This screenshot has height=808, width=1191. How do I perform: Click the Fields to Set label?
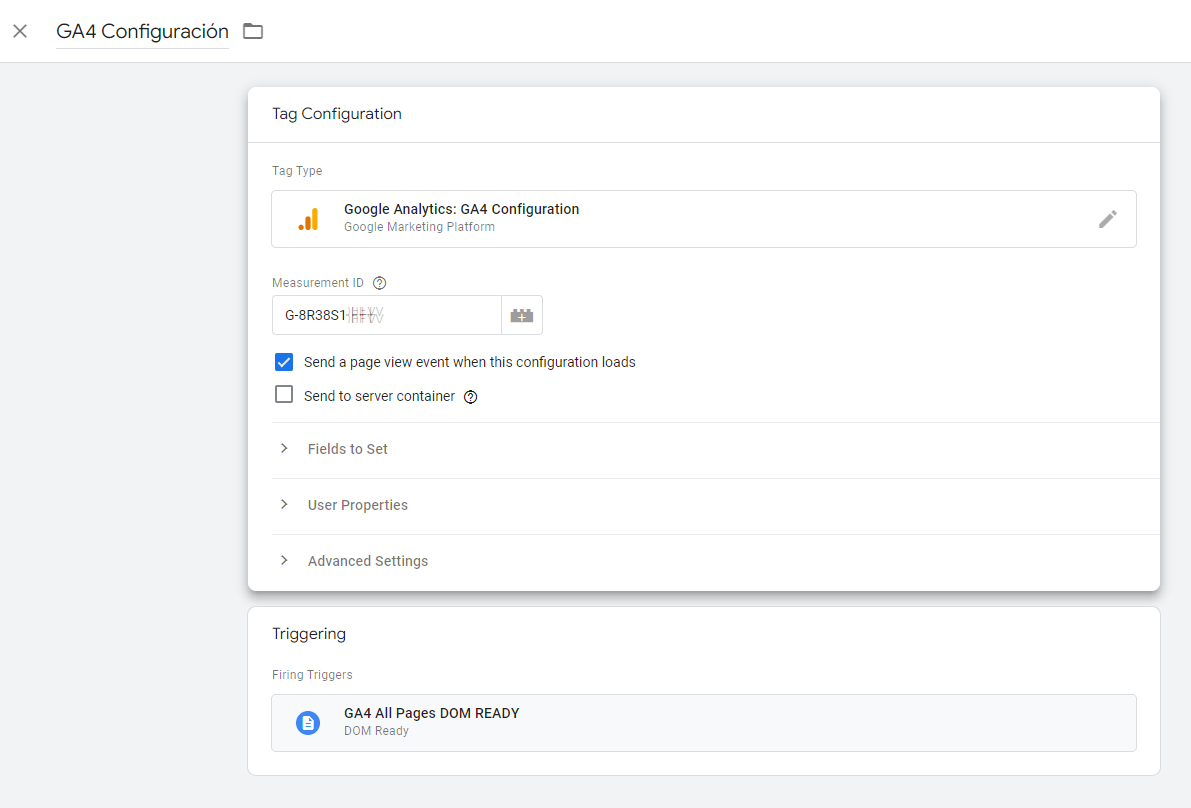[x=348, y=450]
